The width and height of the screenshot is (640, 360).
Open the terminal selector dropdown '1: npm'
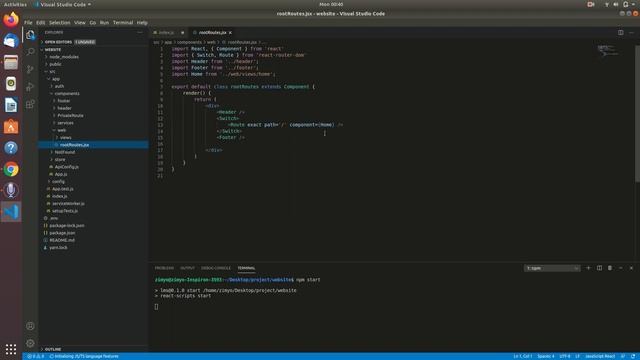pos(552,268)
